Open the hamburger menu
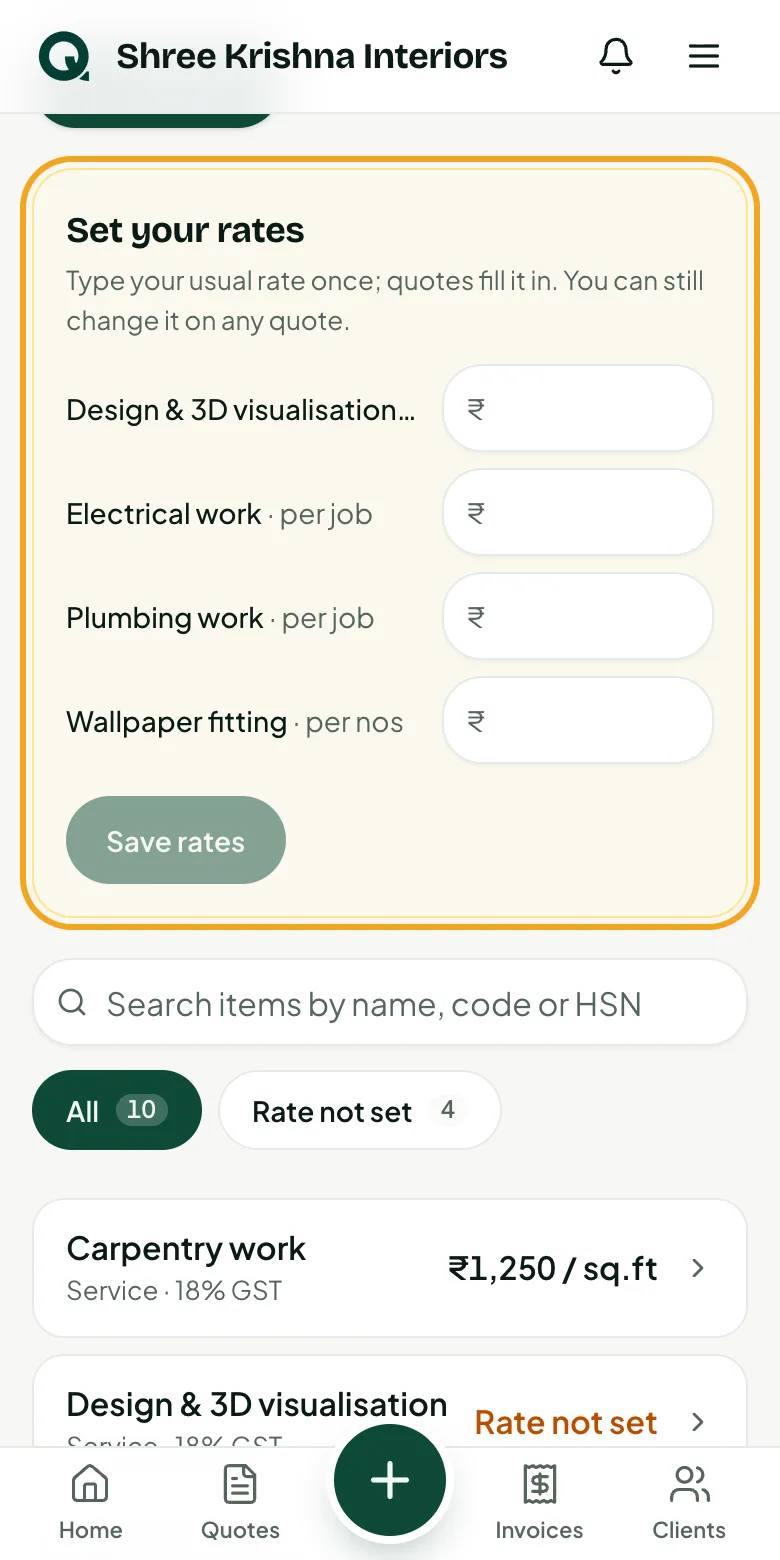The height and width of the screenshot is (1560, 780). (x=704, y=56)
